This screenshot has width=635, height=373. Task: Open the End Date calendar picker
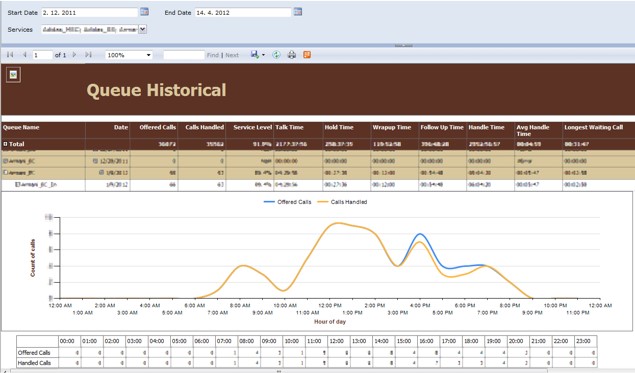tap(298, 12)
